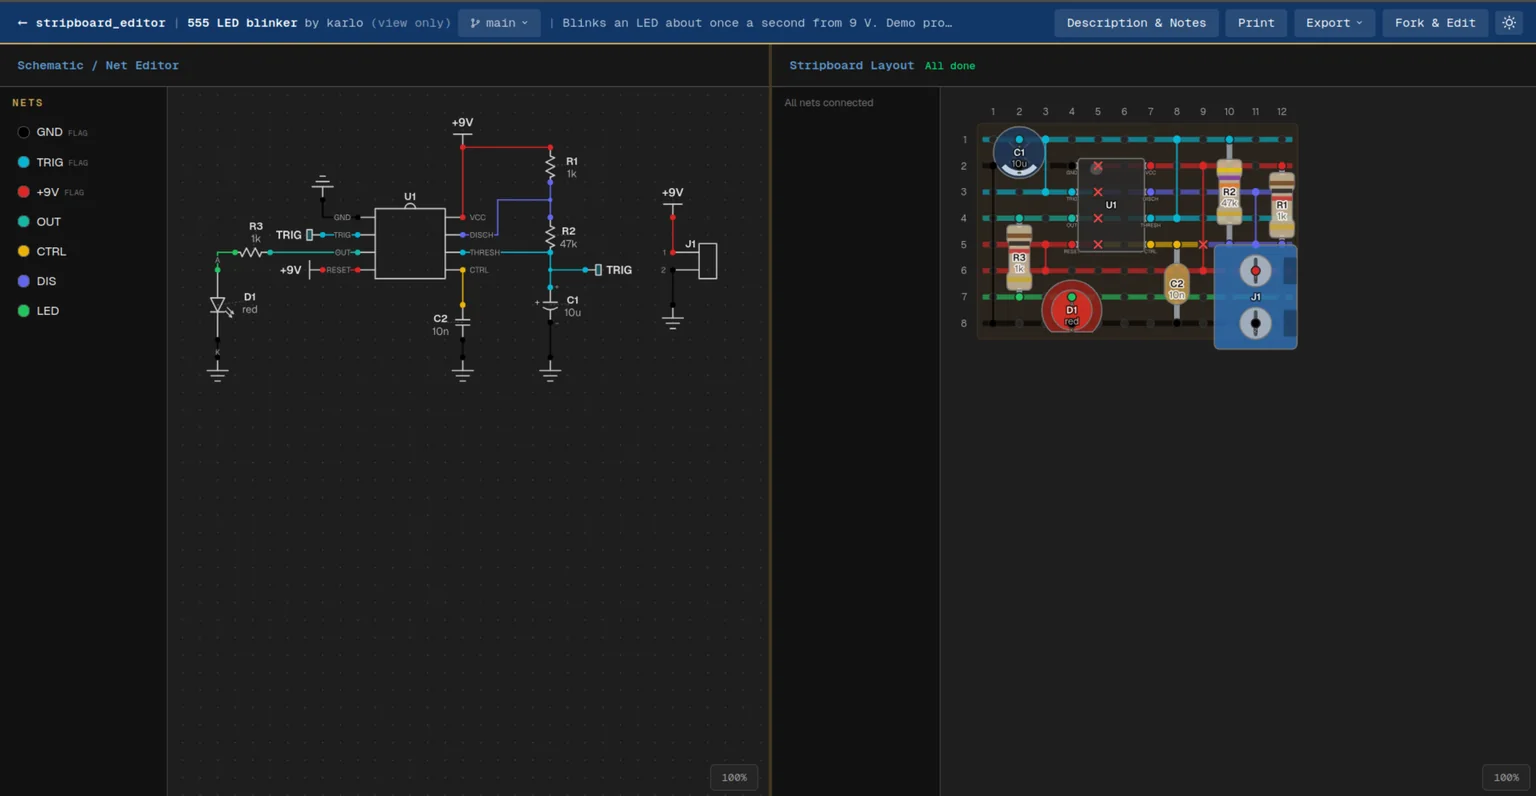
Task: Open Description & Notes
Action: [1136, 23]
